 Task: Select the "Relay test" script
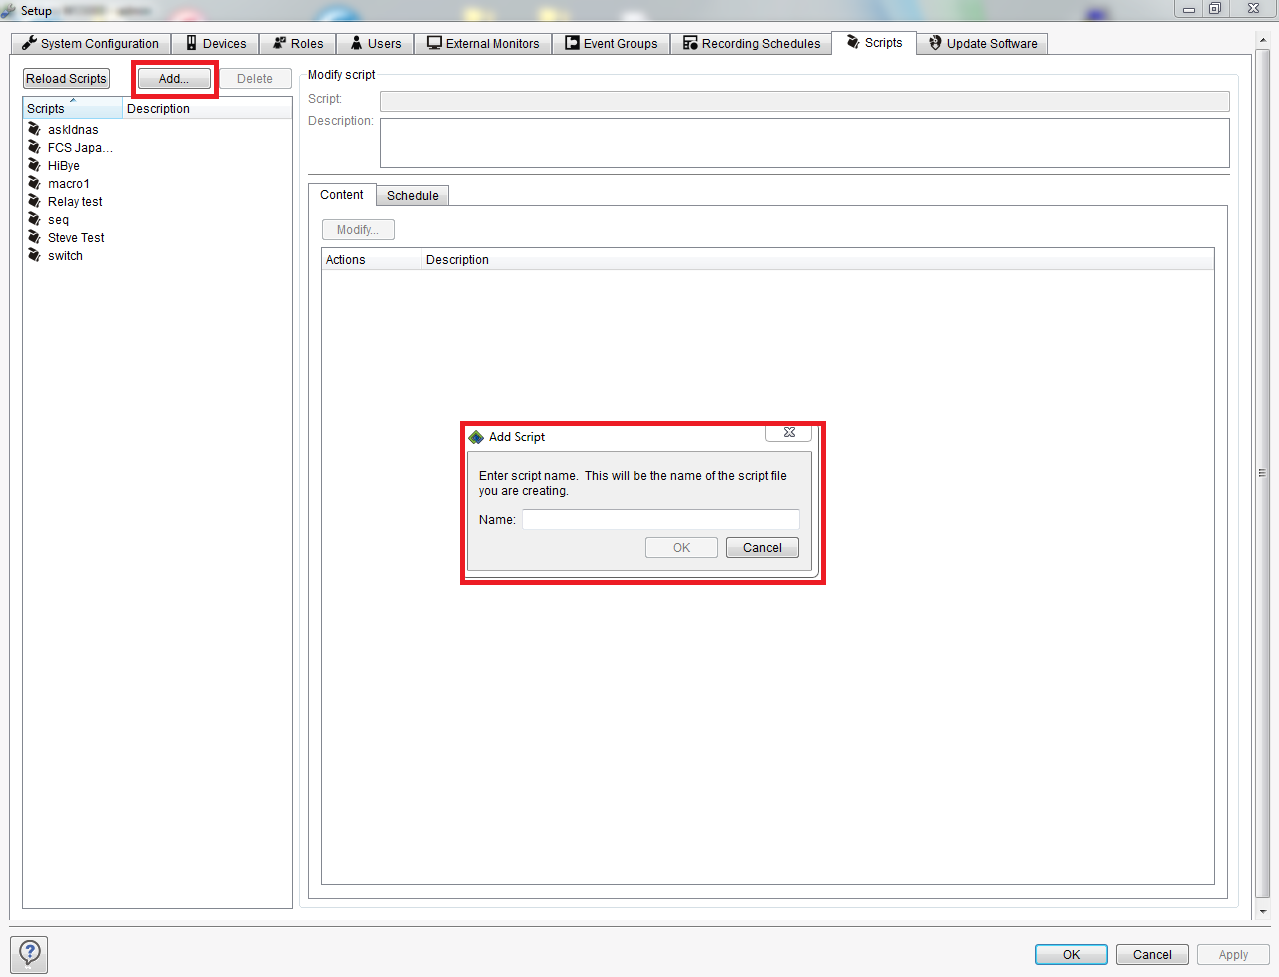coord(74,201)
